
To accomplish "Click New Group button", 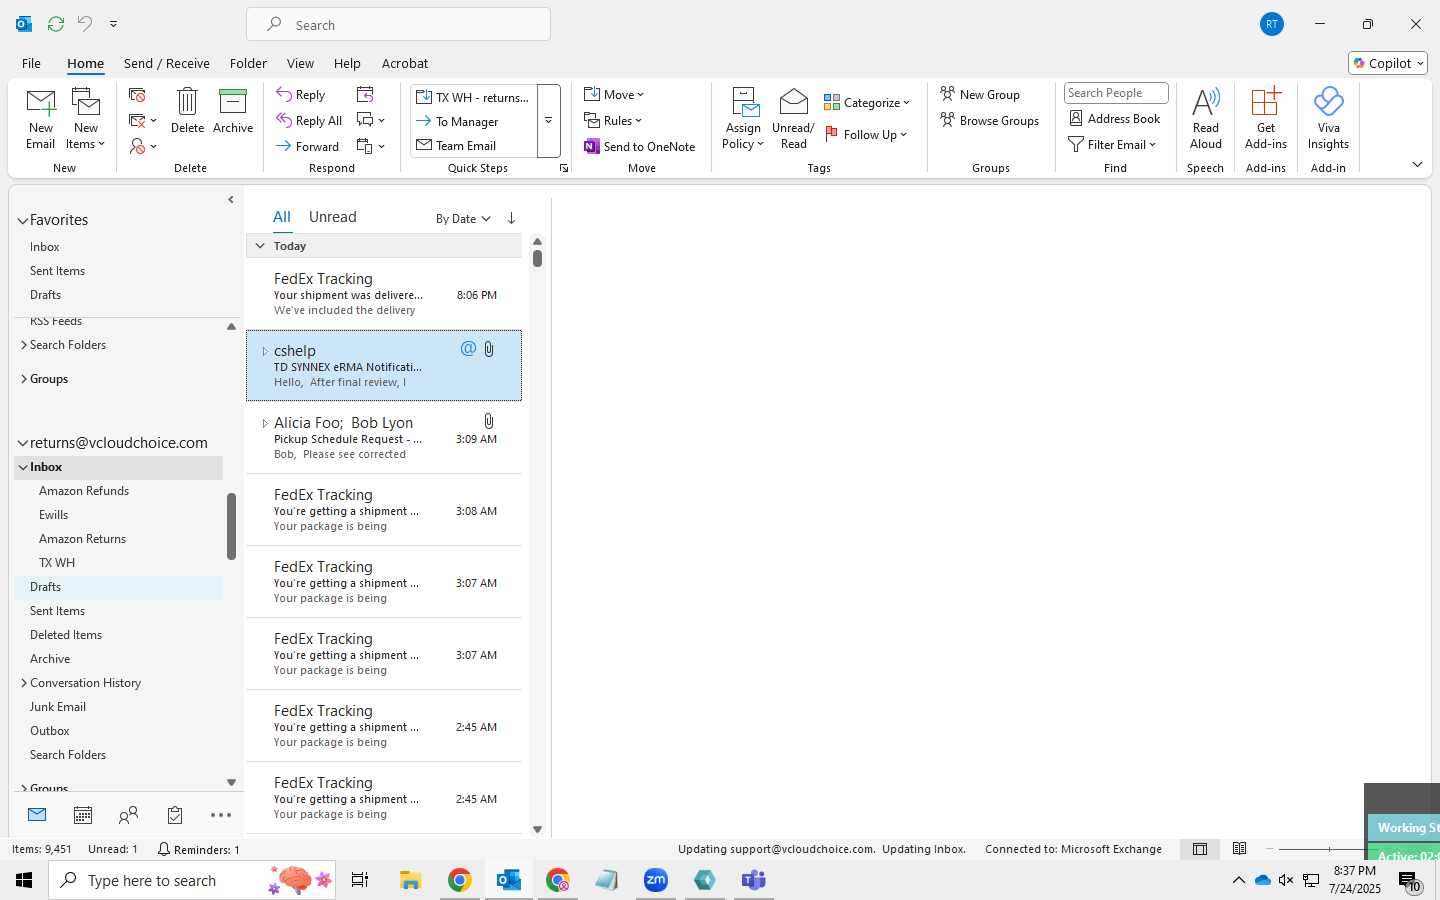I will [x=980, y=94].
